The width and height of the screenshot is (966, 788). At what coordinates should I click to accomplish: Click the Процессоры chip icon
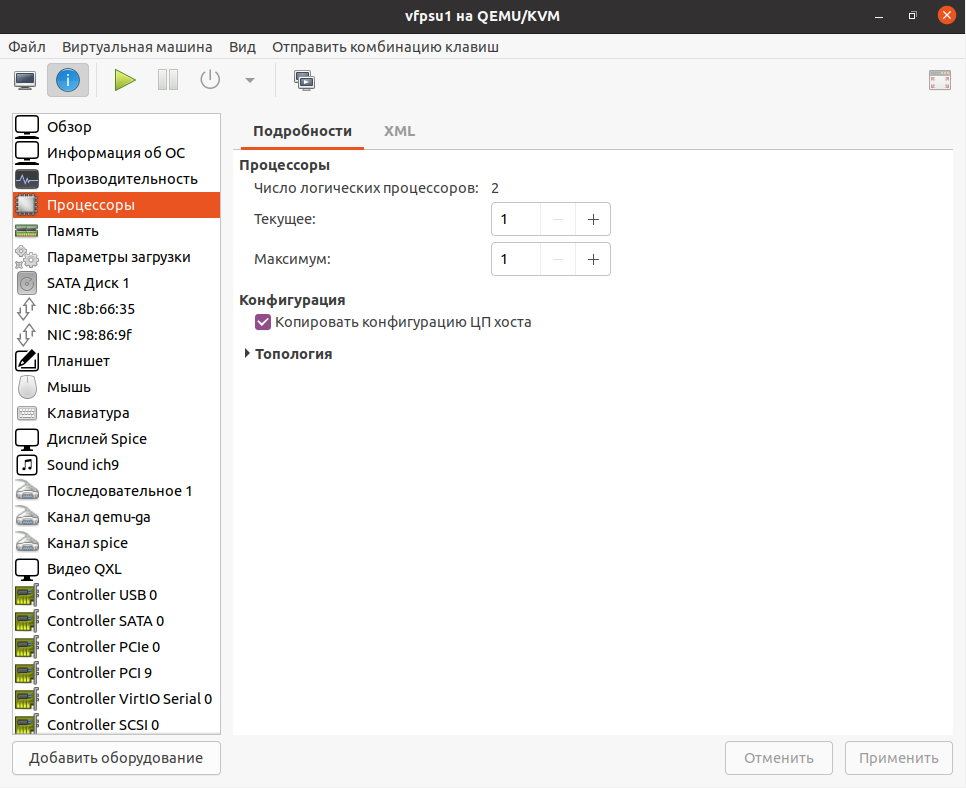point(27,205)
